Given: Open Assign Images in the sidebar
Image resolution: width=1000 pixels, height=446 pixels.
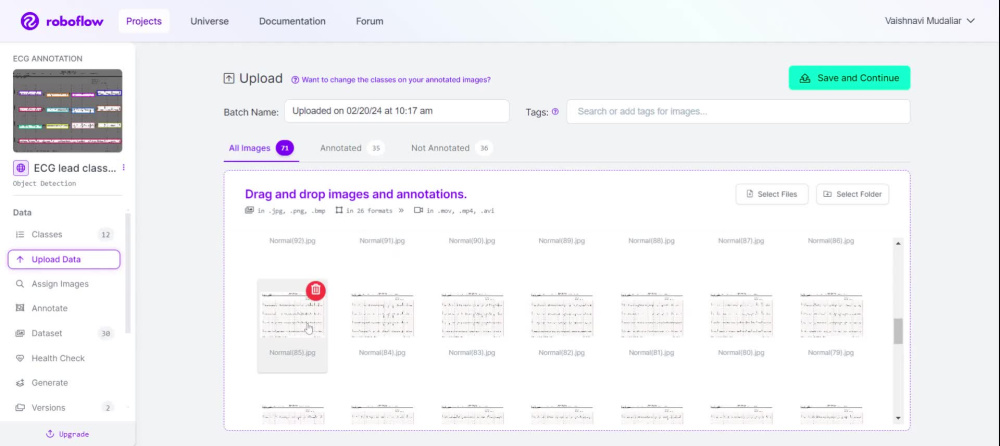Looking at the screenshot, I should tap(64, 284).
